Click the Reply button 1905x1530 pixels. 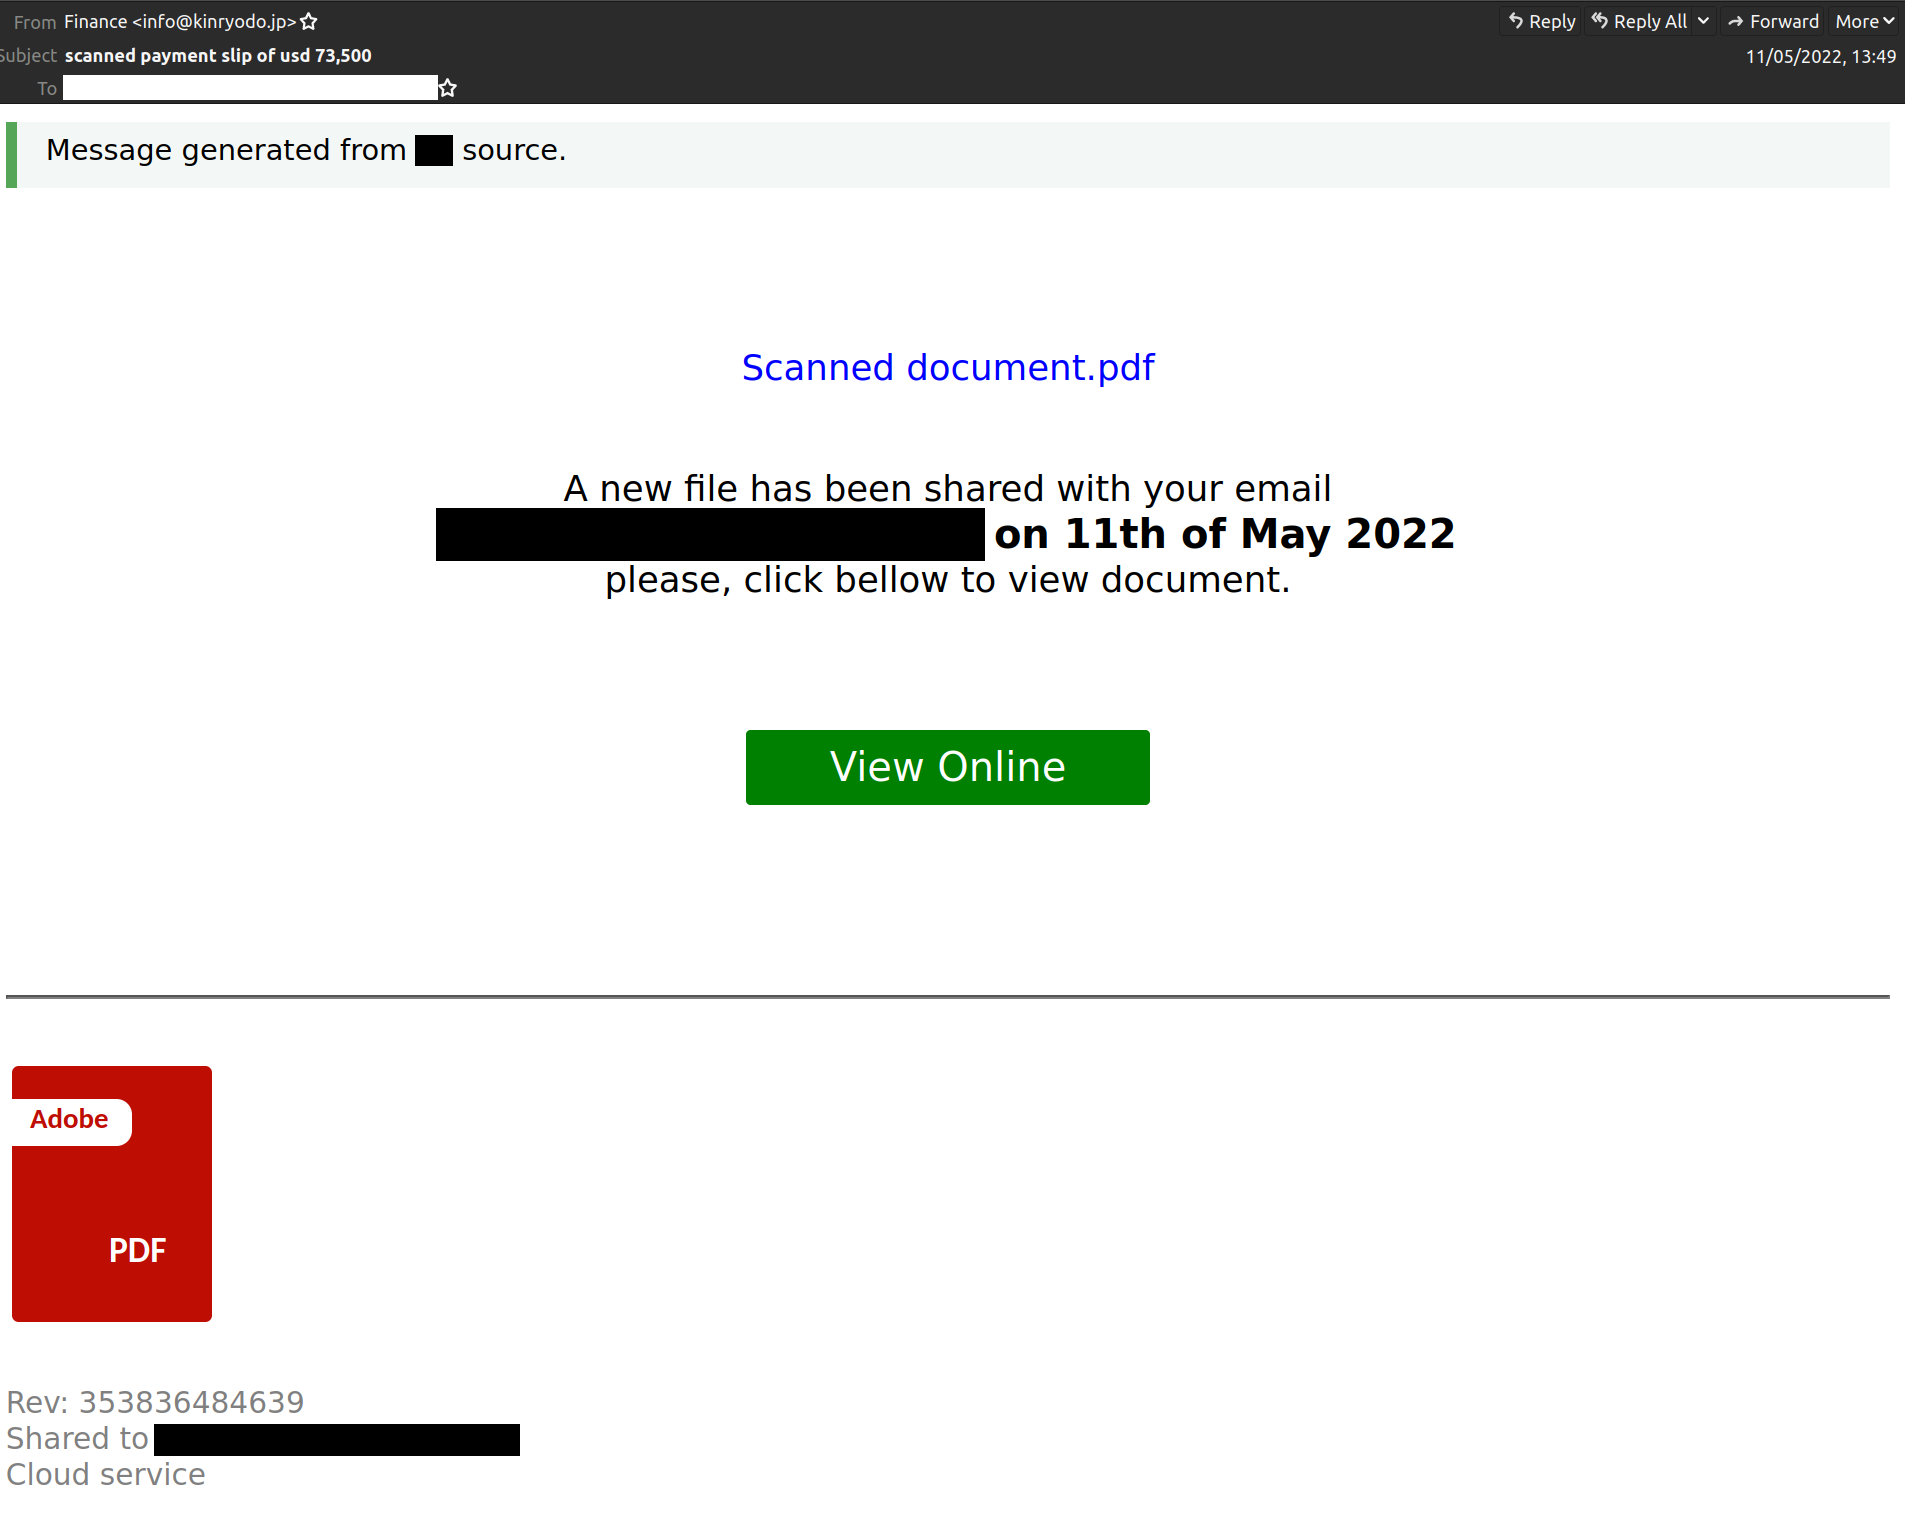pyautogui.click(x=1541, y=21)
